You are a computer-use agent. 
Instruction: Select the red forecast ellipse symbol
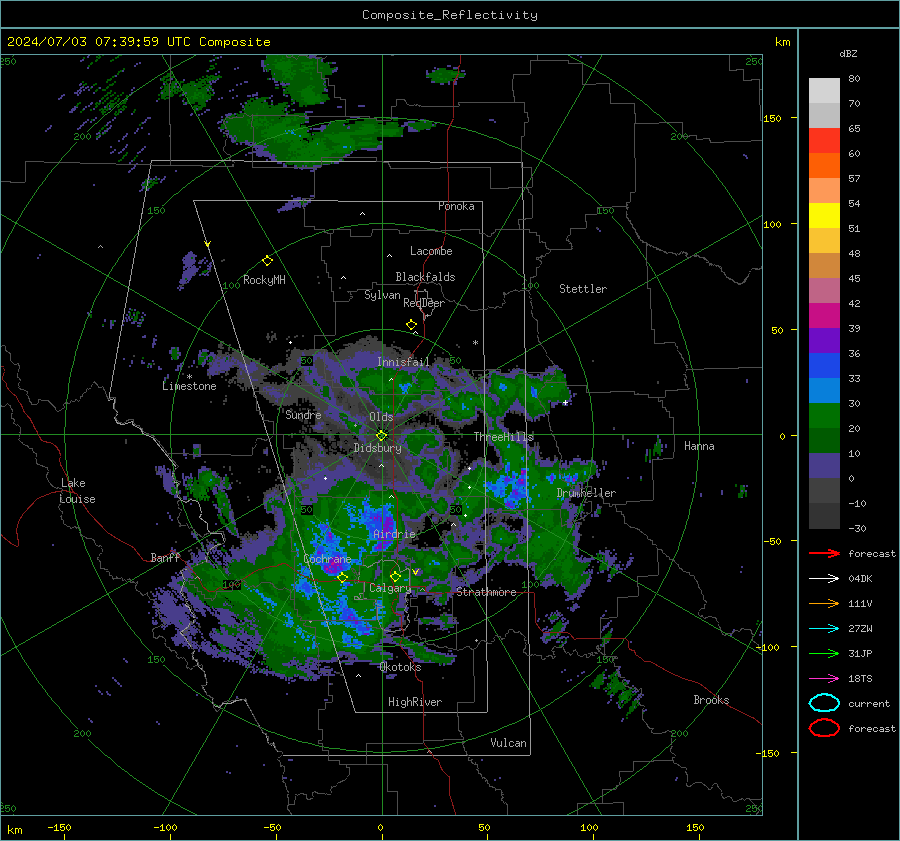point(824,728)
